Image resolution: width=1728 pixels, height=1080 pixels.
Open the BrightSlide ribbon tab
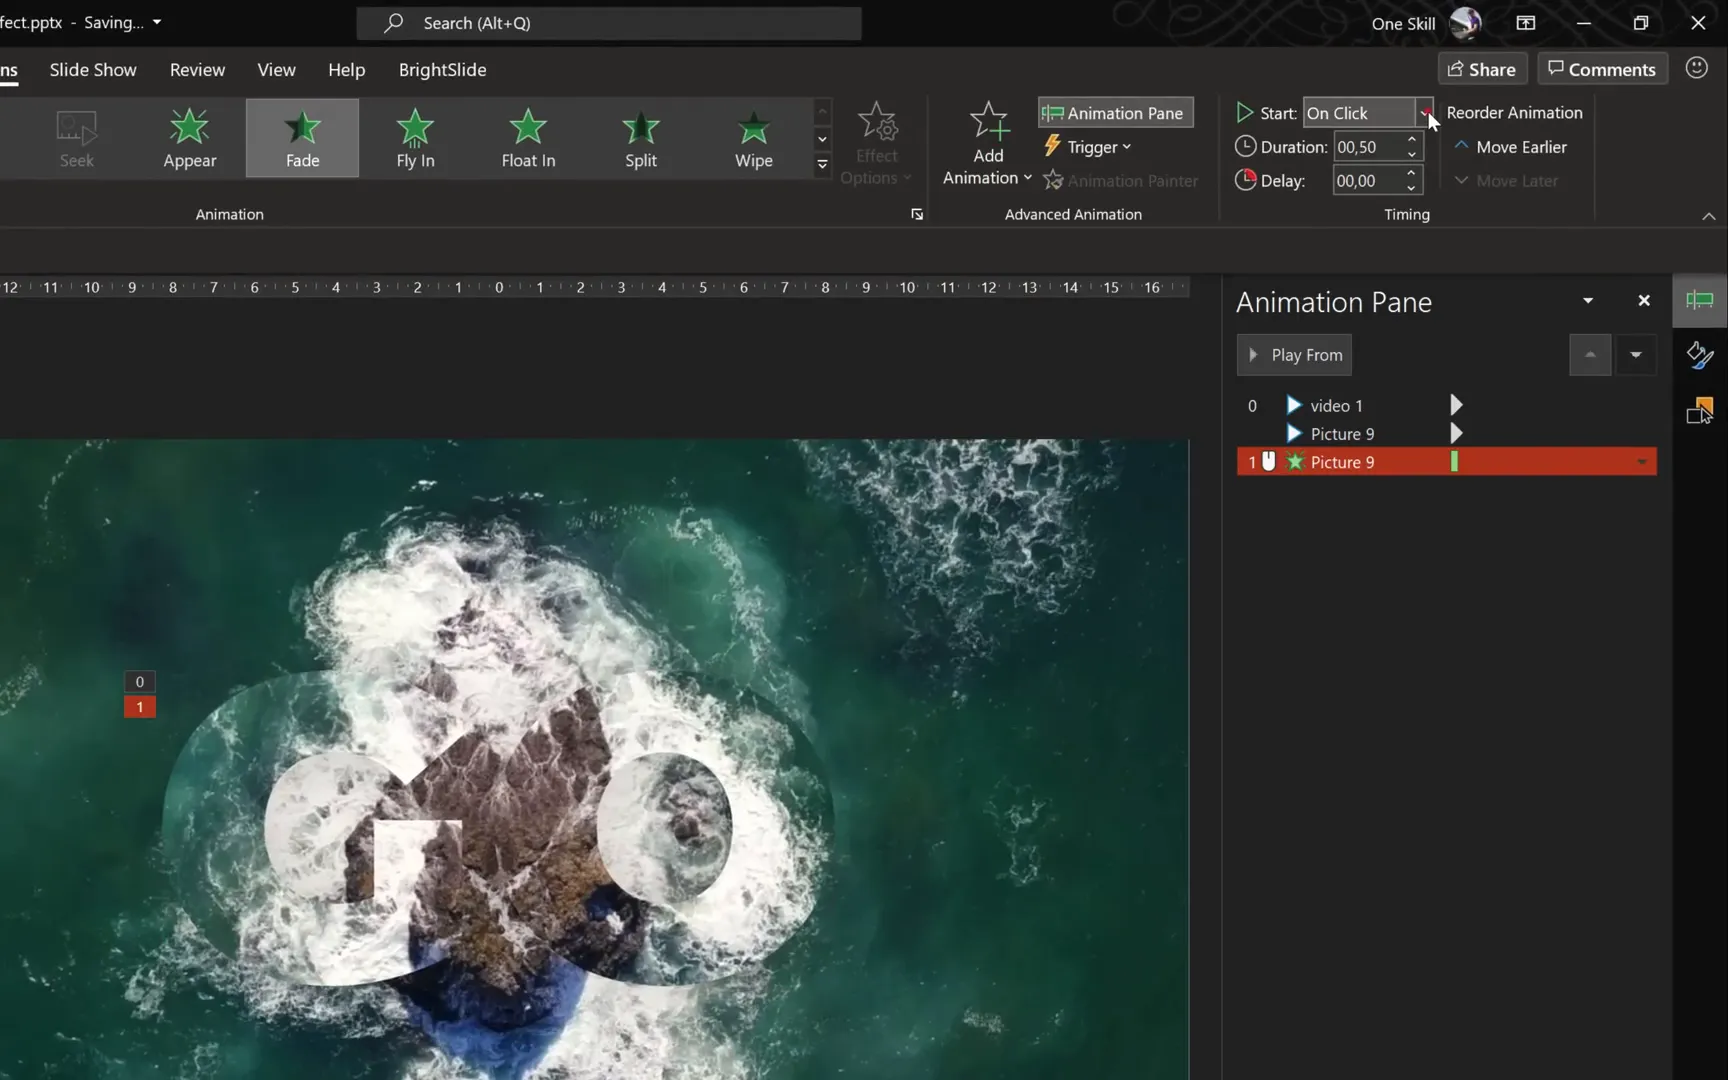pos(442,69)
